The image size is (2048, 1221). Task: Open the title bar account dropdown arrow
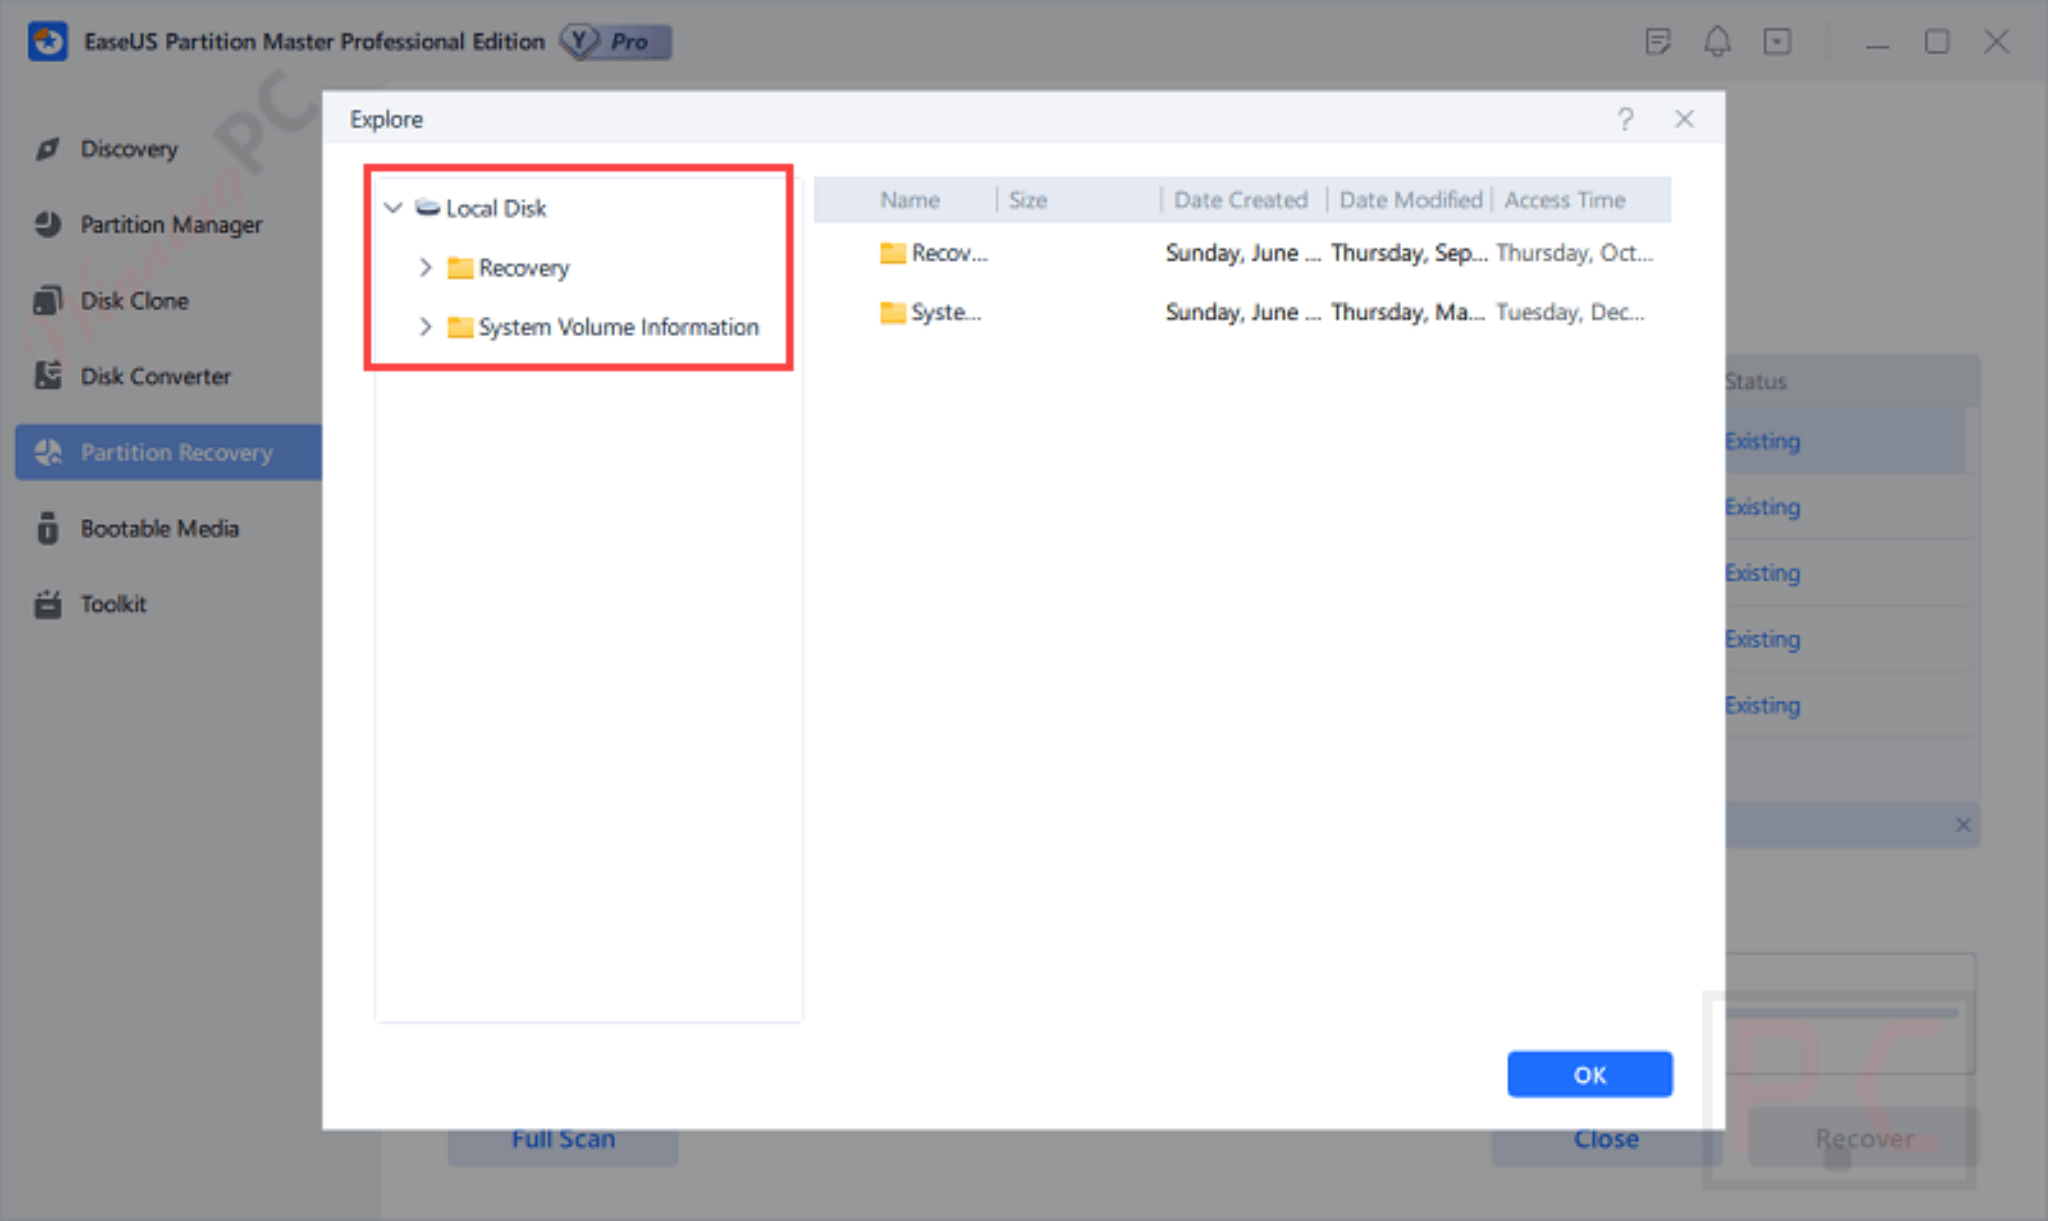1778,41
